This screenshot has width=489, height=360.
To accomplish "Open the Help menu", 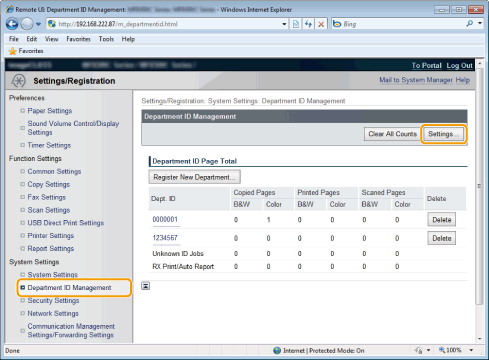I will [x=128, y=39].
